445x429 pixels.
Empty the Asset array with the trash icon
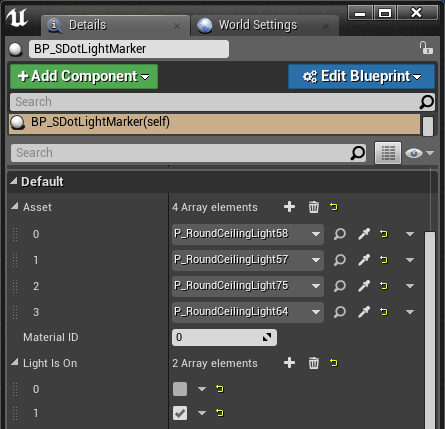313,207
